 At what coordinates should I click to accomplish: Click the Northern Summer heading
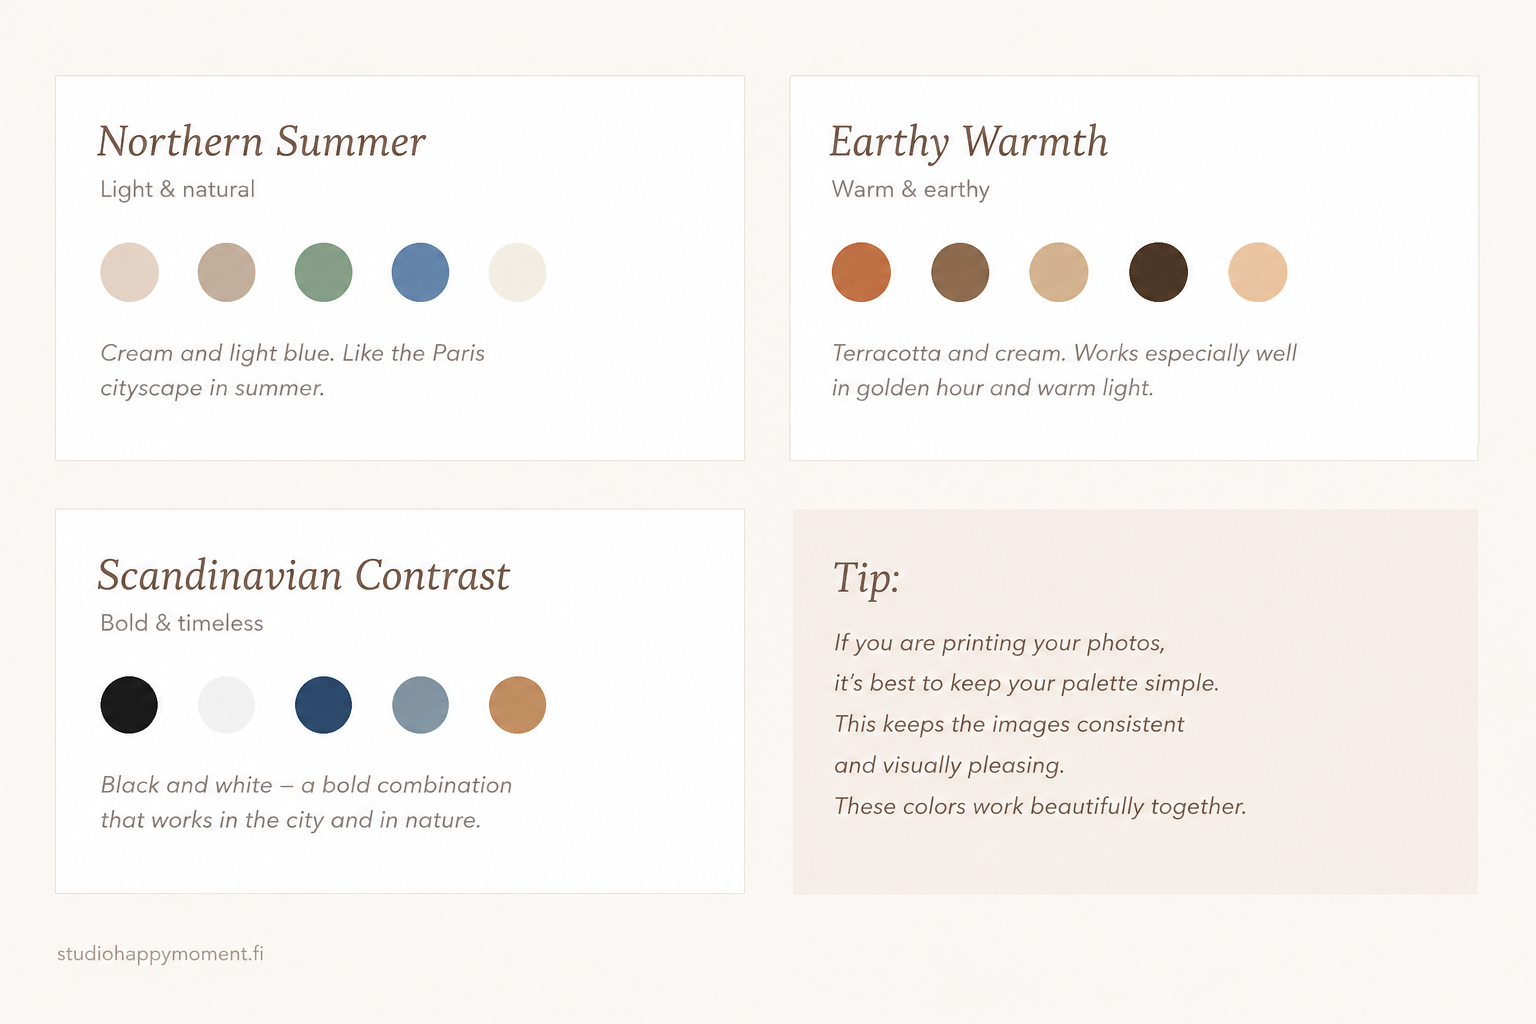tap(262, 142)
